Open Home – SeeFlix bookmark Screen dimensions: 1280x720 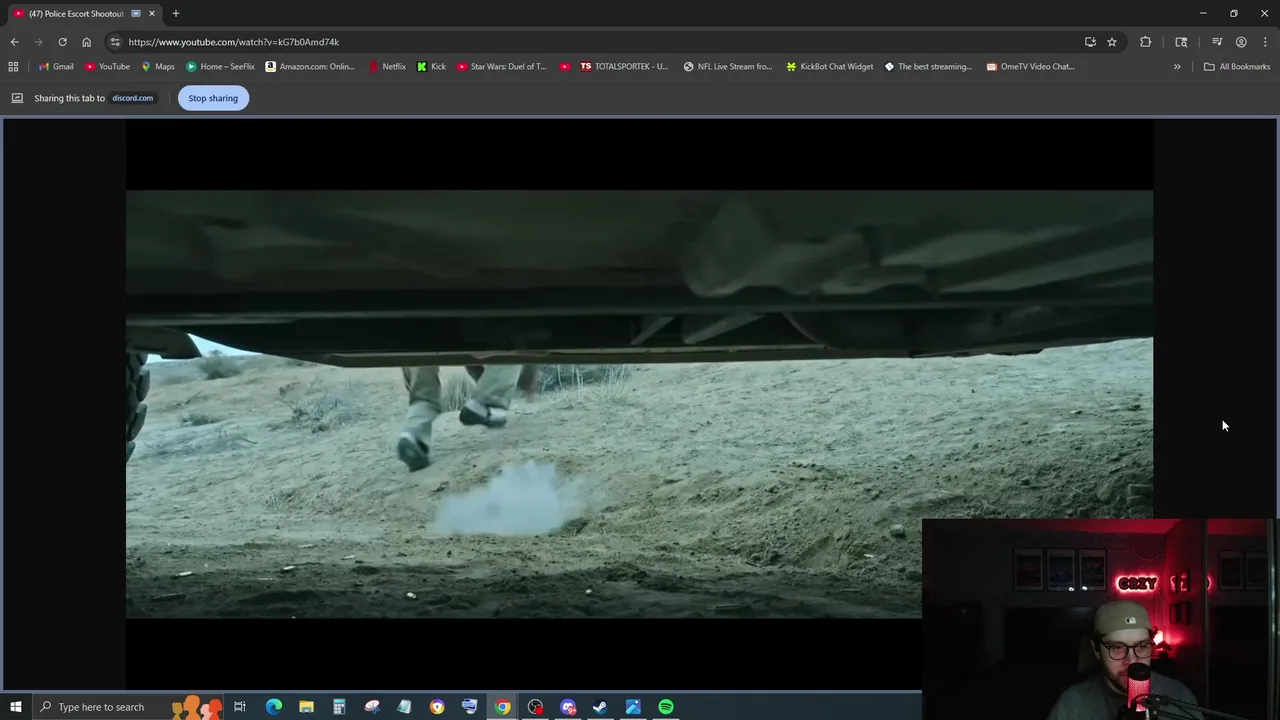tap(220, 66)
